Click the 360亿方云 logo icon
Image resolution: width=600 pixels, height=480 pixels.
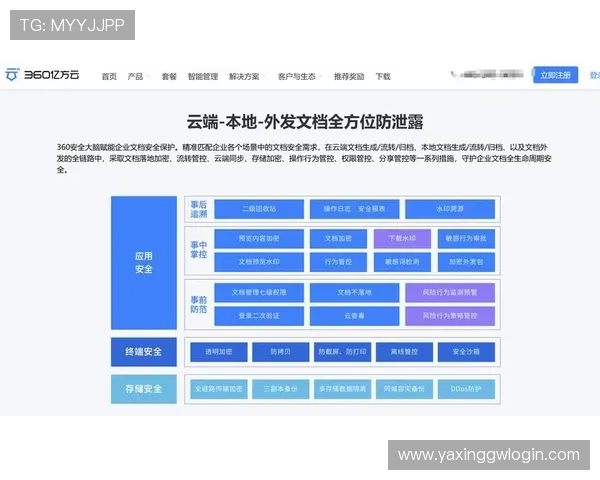(12, 74)
